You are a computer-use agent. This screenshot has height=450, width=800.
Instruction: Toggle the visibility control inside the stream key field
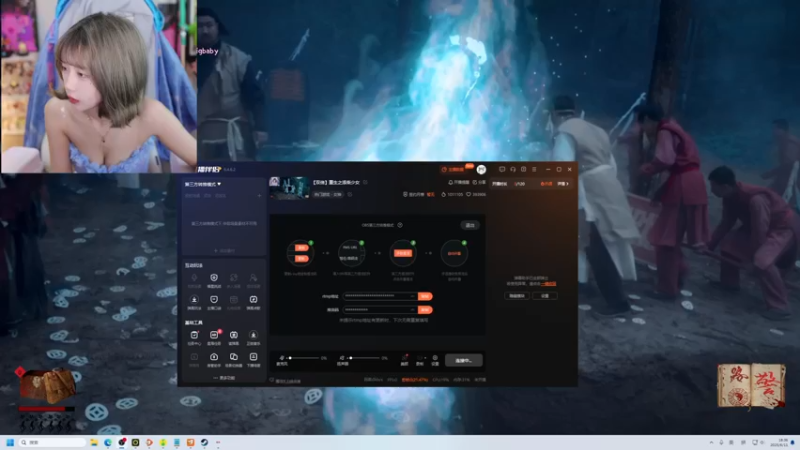pyautogui.click(x=412, y=310)
